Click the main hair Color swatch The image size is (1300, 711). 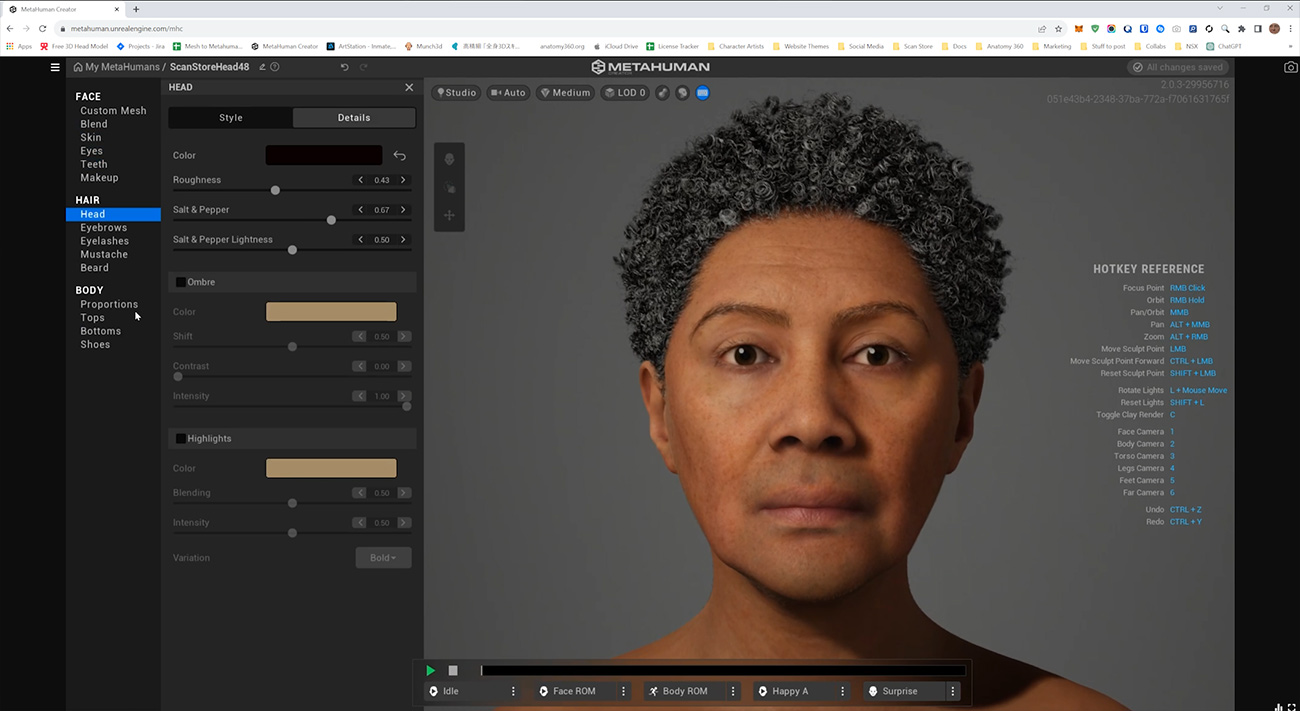click(323, 156)
